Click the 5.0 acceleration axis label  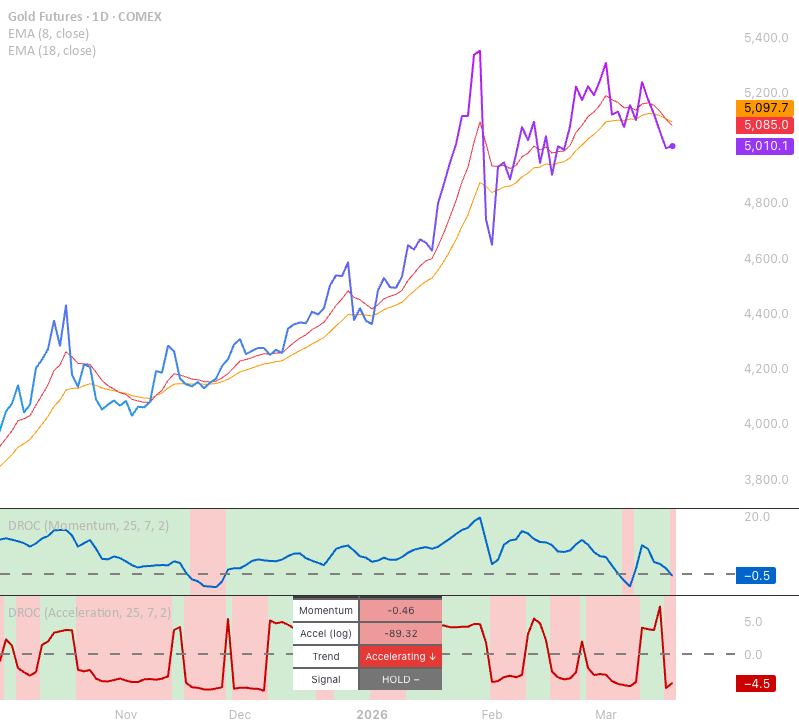pos(753,622)
